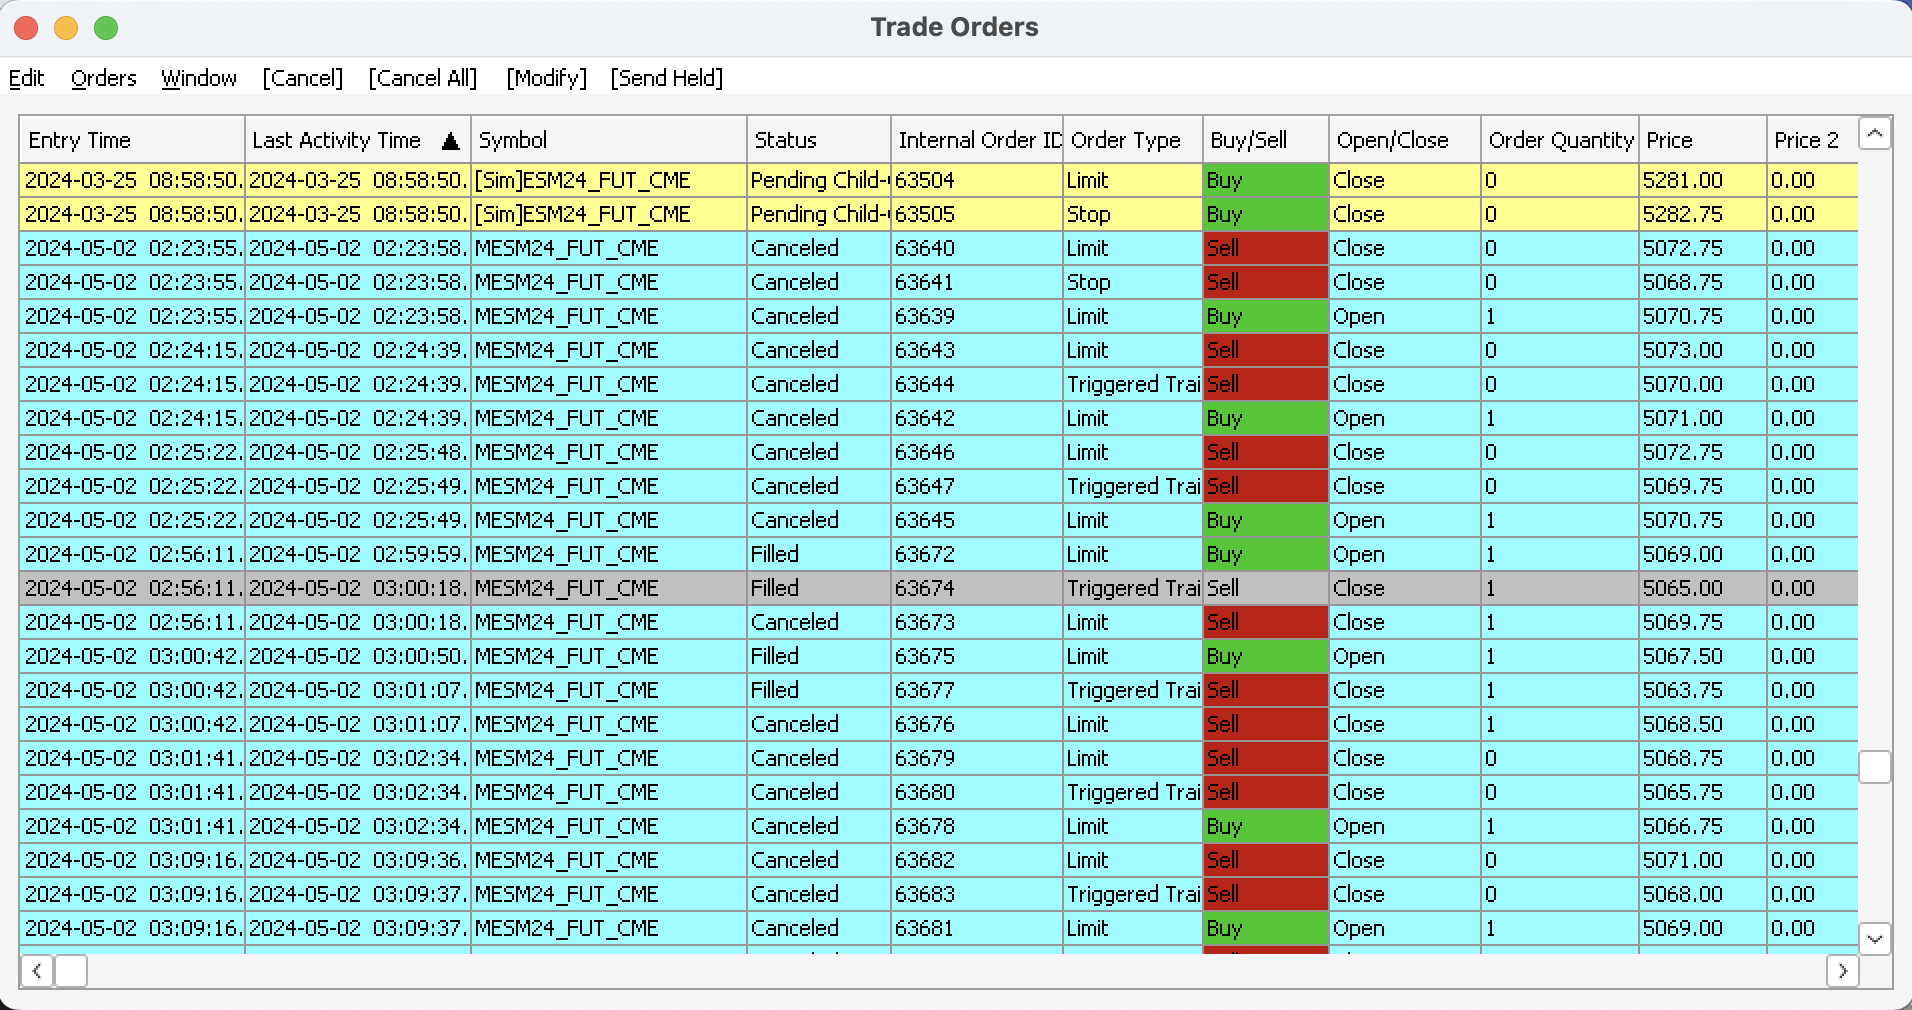The height and width of the screenshot is (1010, 1912).
Task: Click the [Cancel All] menu command
Action: pyautogui.click(x=423, y=78)
